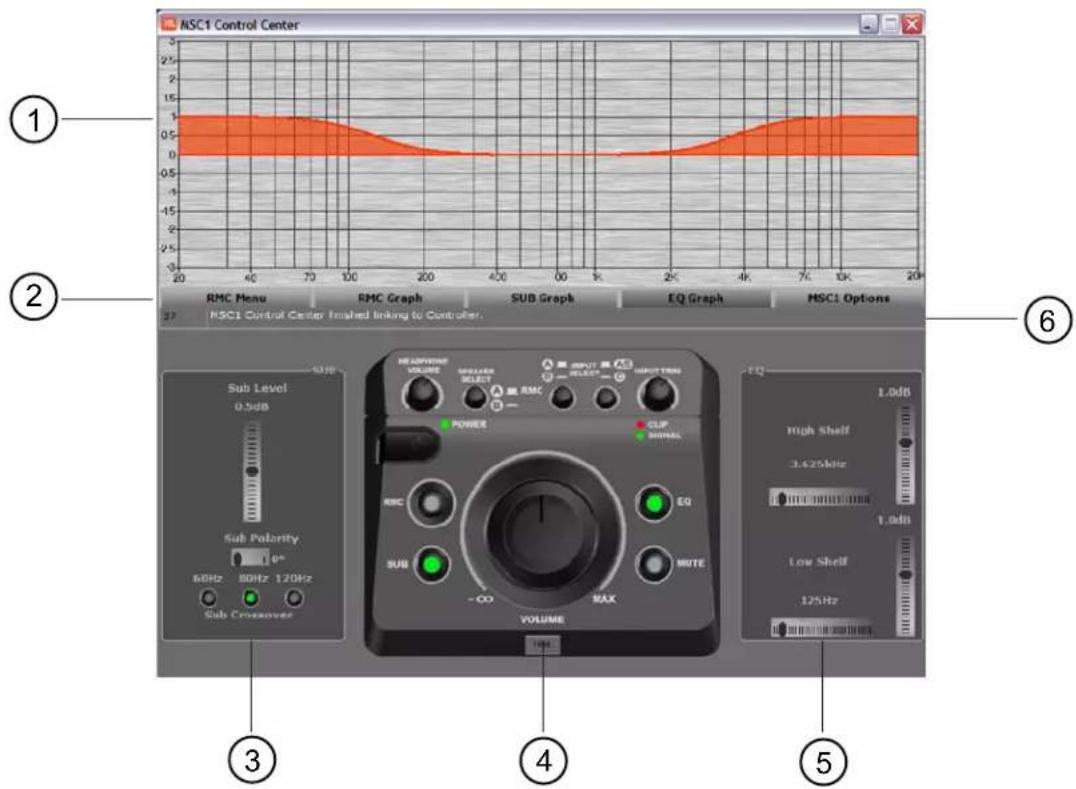Click the small button below the VOLUME label

click(x=543, y=644)
